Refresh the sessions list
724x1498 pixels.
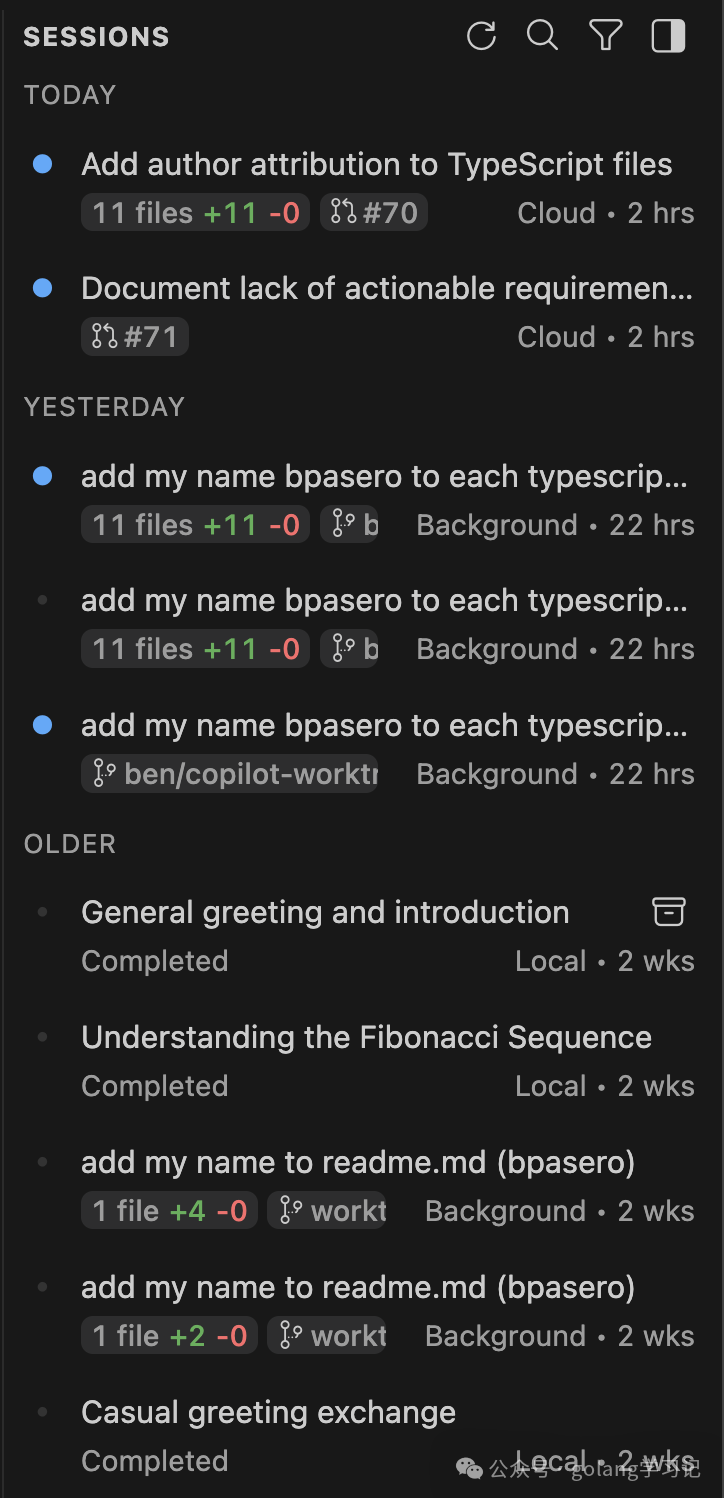tap(481, 37)
